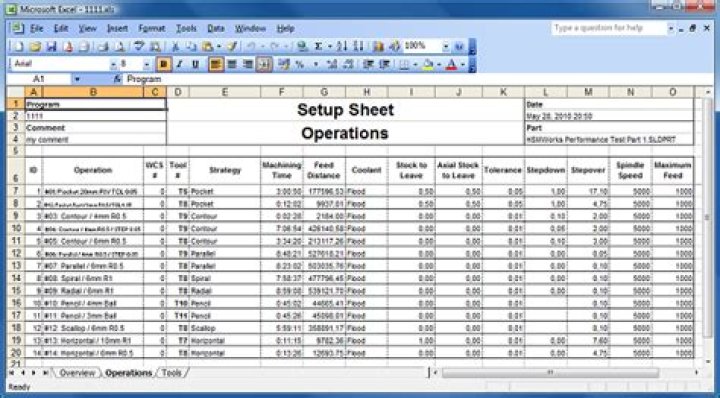Open the Arial font name dropdown
This screenshot has height=398, width=720.
point(113,64)
